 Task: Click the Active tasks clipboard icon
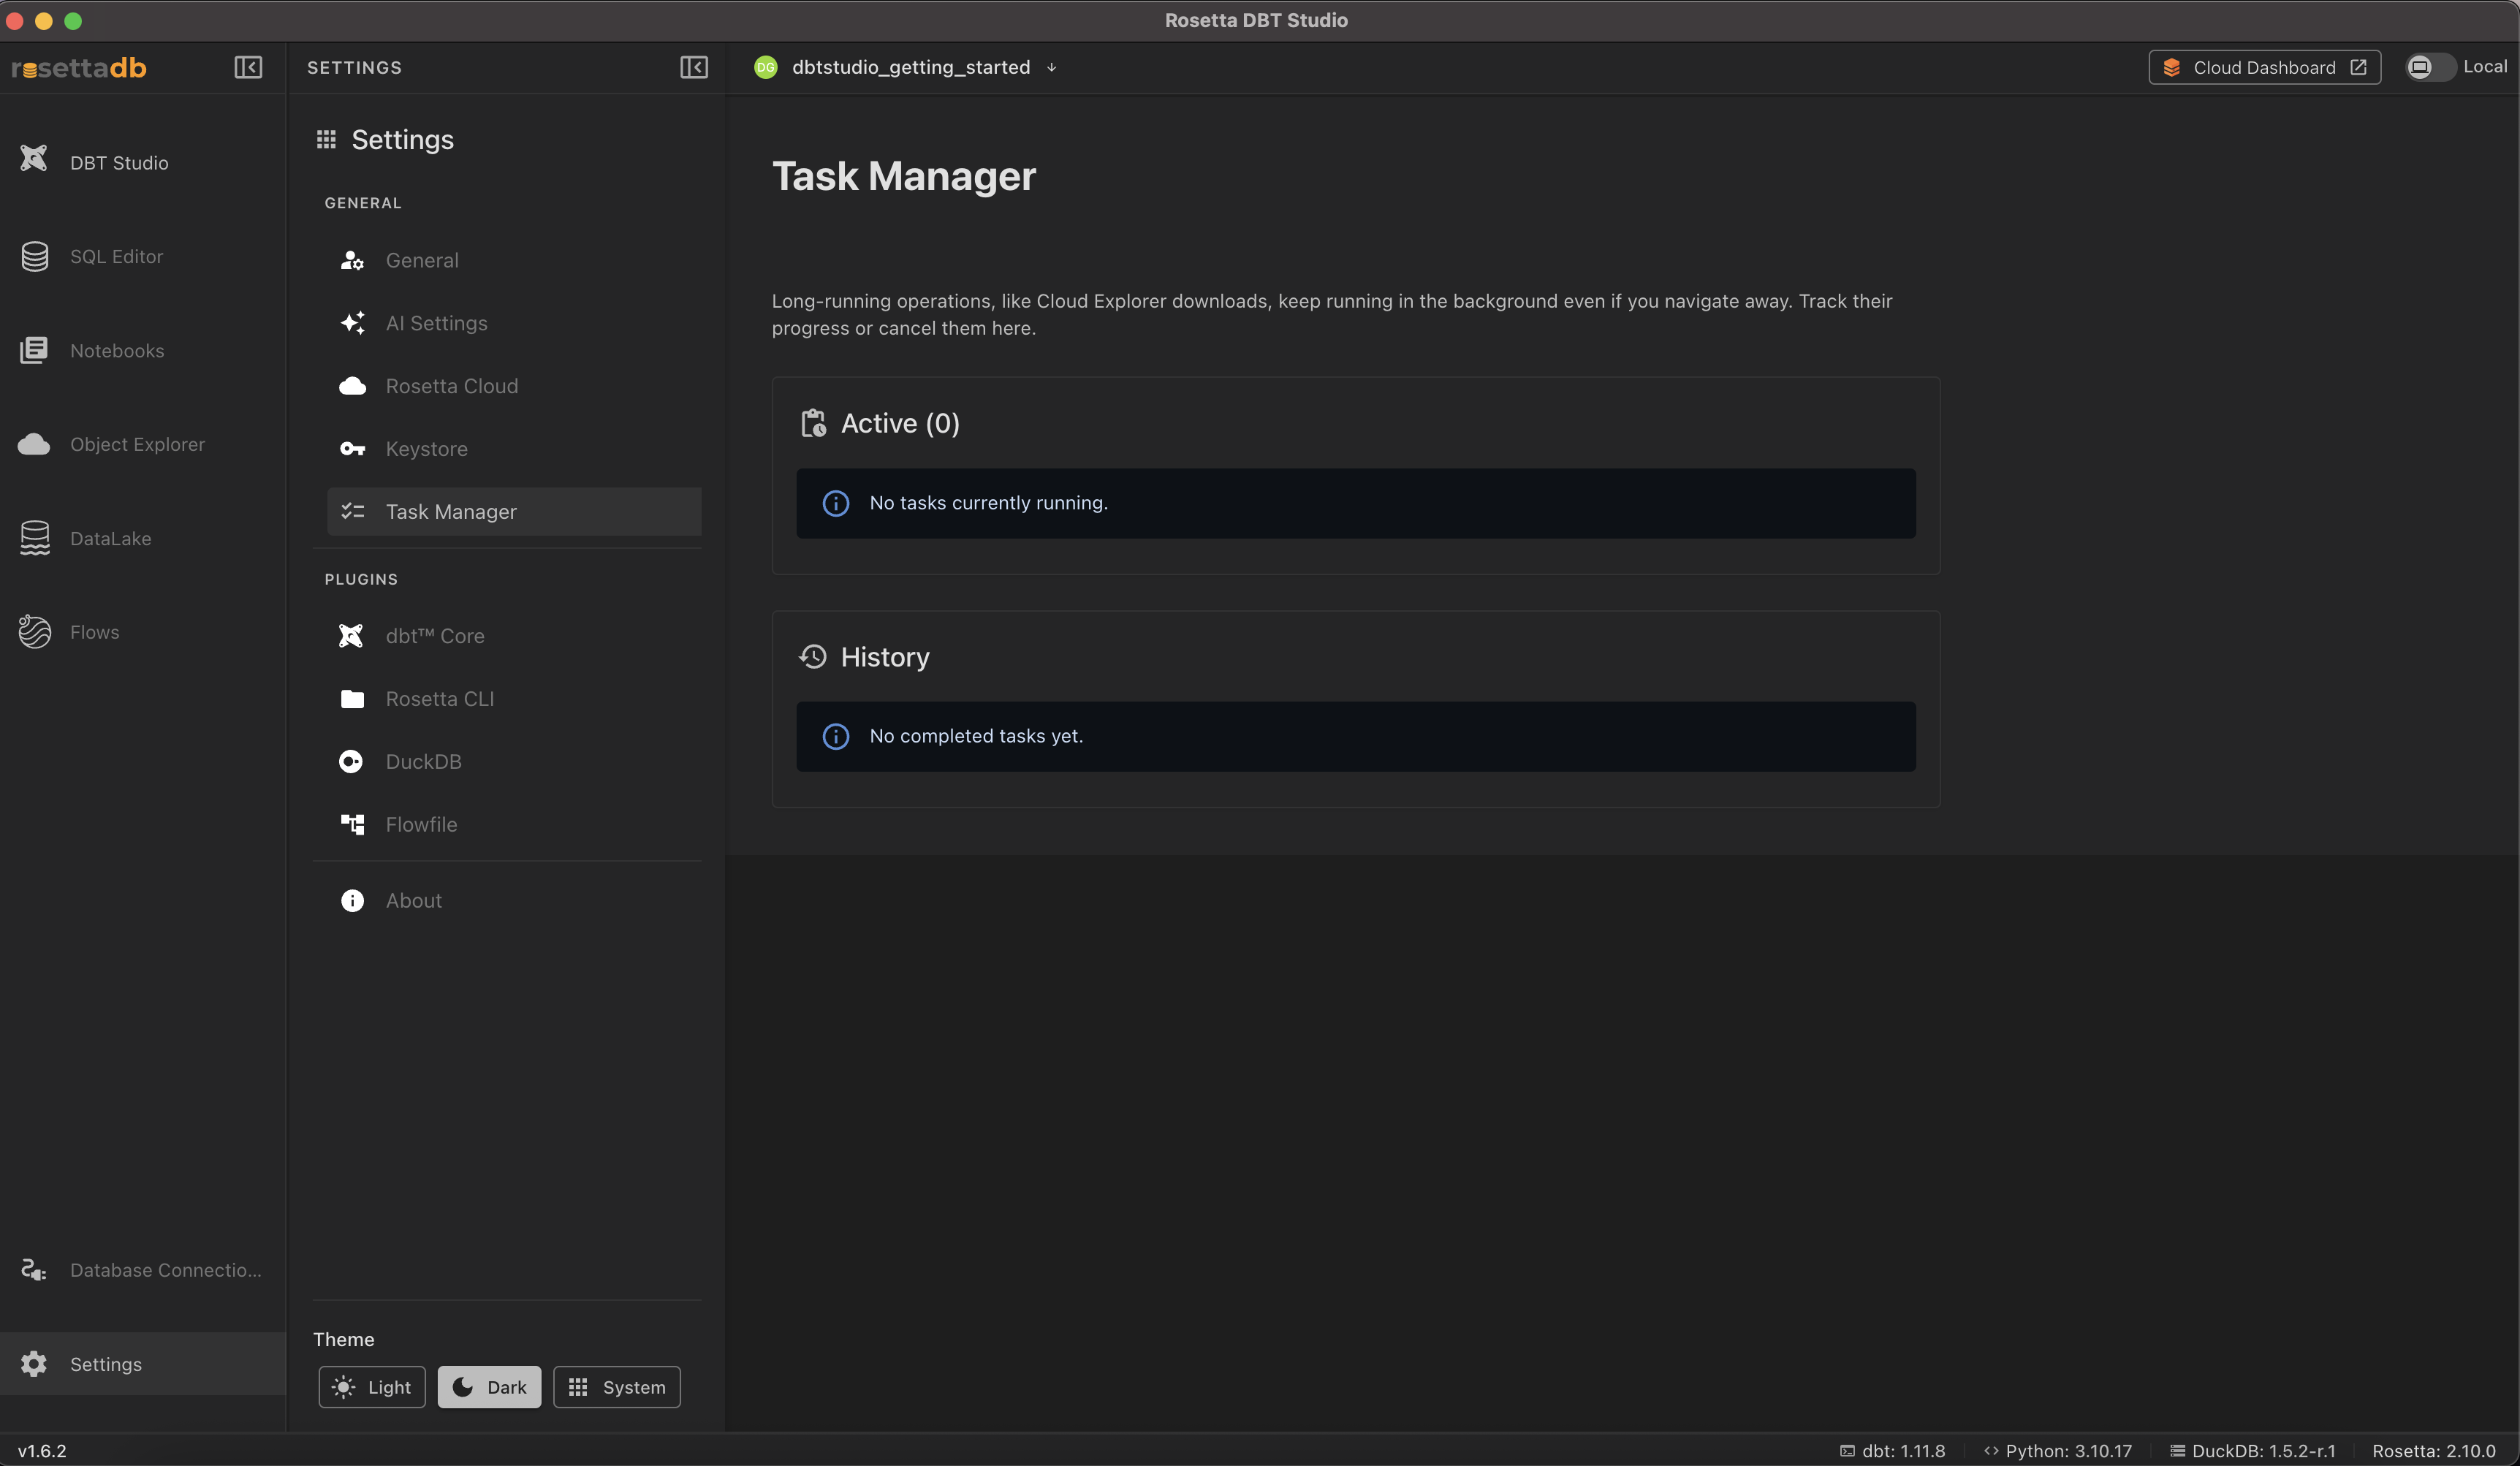[813, 423]
